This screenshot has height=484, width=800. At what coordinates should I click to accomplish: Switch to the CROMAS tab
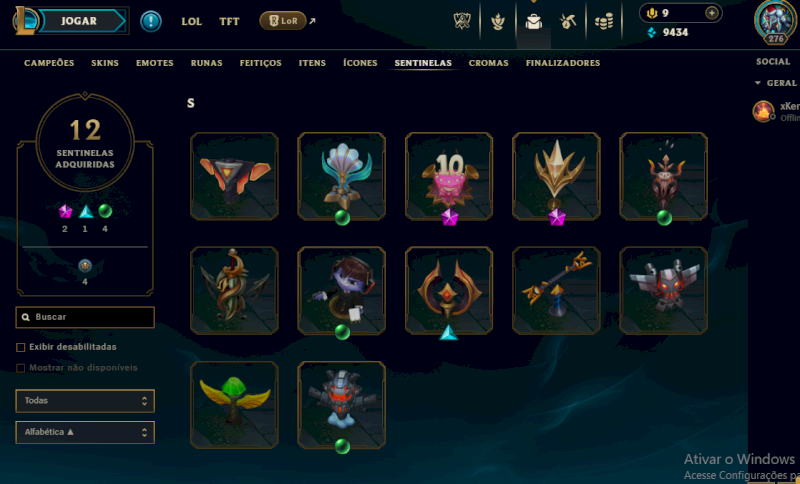488,63
